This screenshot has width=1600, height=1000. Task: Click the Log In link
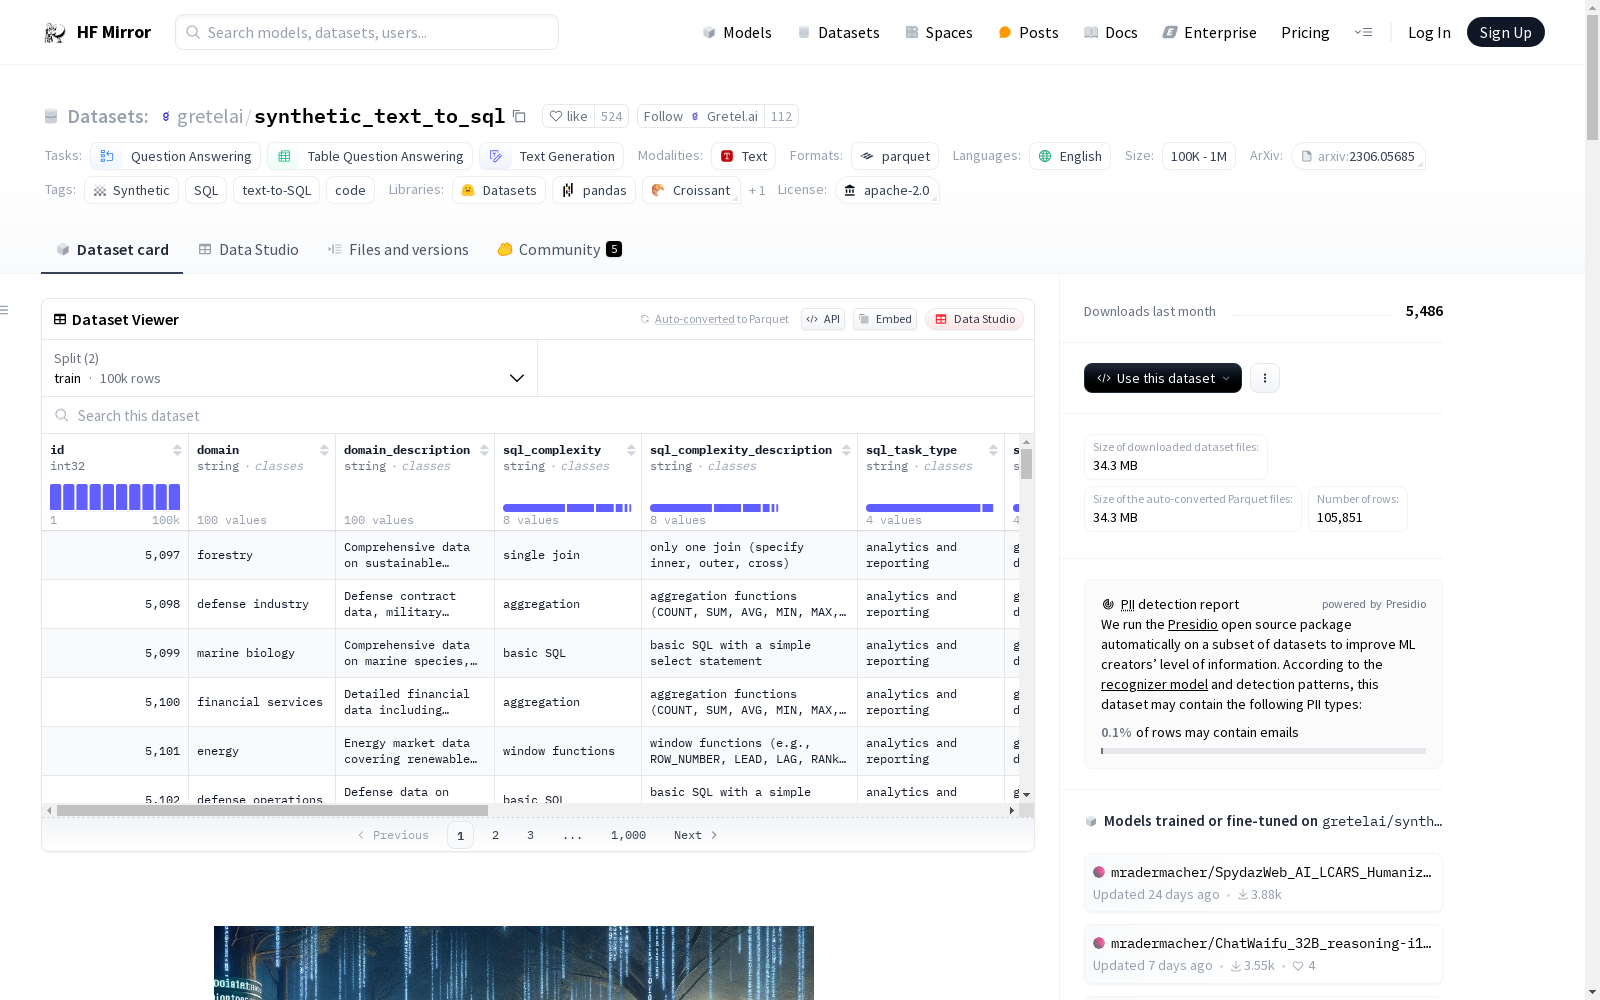pyautogui.click(x=1429, y=32)
